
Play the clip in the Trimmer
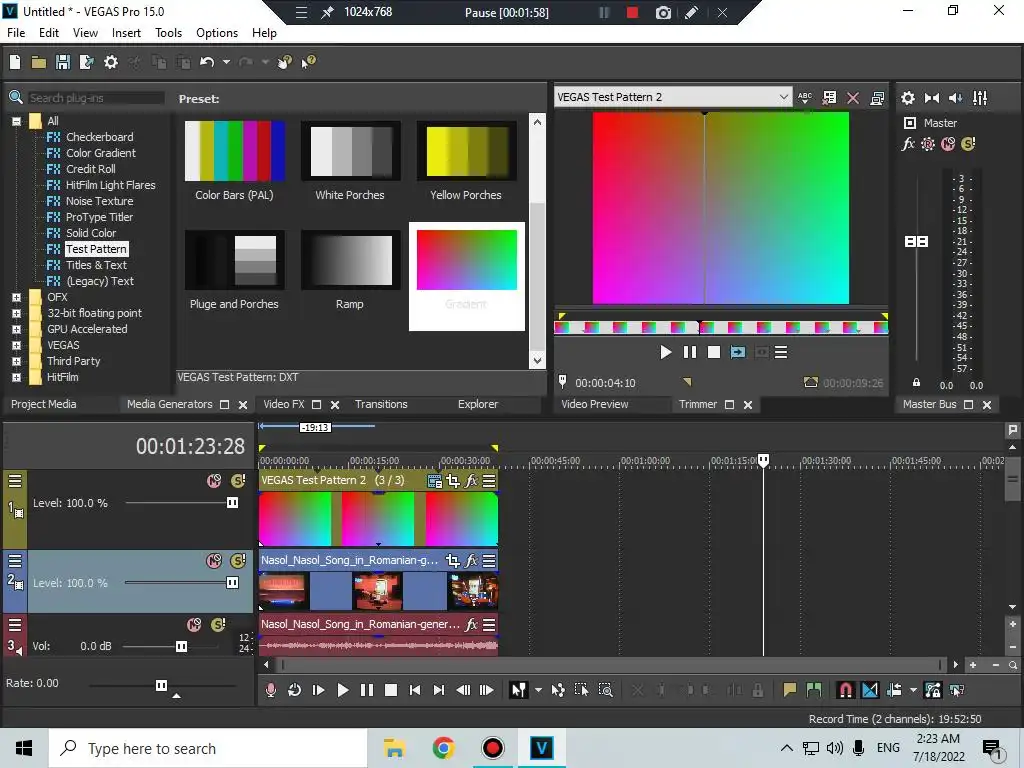pos(665,353)
